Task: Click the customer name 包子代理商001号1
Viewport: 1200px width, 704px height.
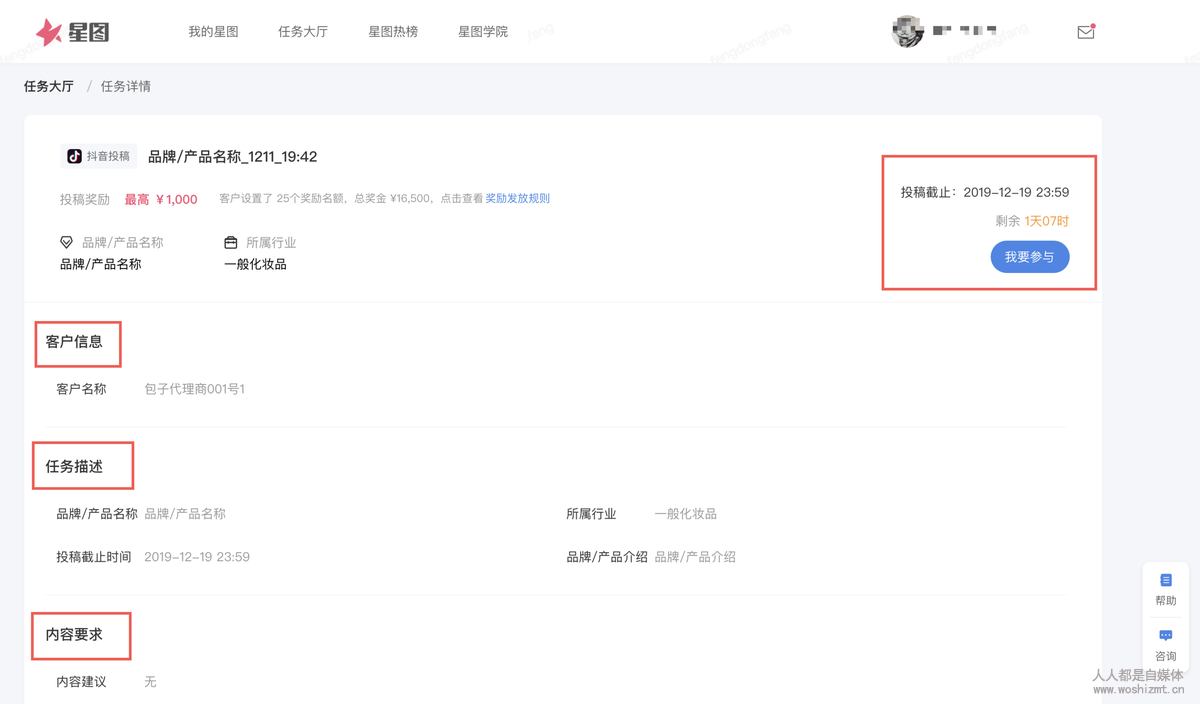Action: click(x=194, y=389)
